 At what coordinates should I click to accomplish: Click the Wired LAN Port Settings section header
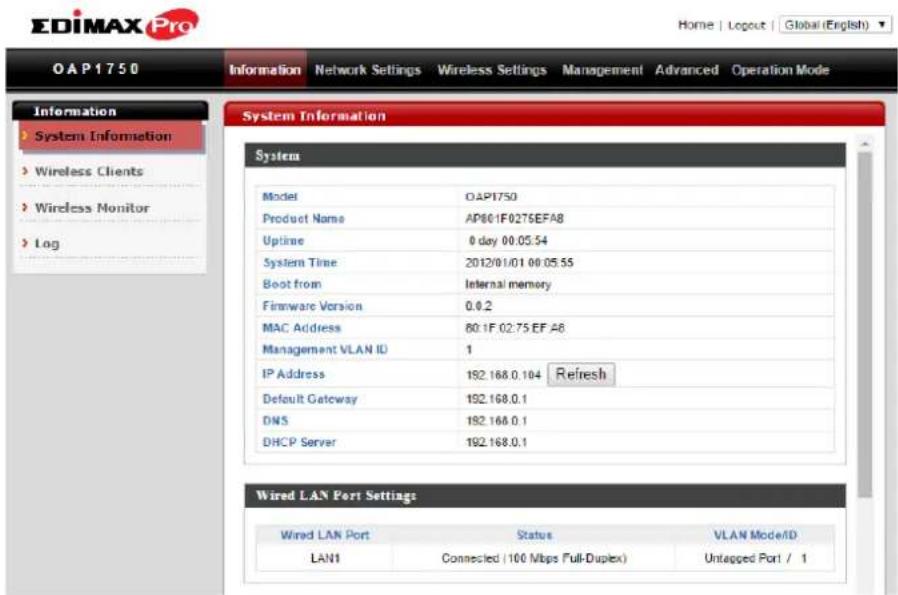pos(545,496)
